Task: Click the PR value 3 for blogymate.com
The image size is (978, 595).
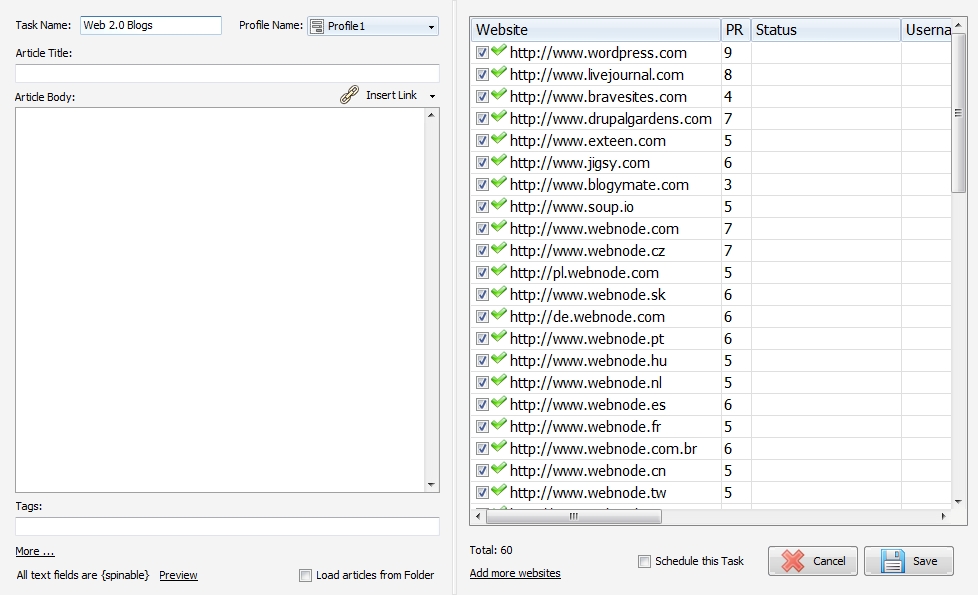Action: (728, 185)
